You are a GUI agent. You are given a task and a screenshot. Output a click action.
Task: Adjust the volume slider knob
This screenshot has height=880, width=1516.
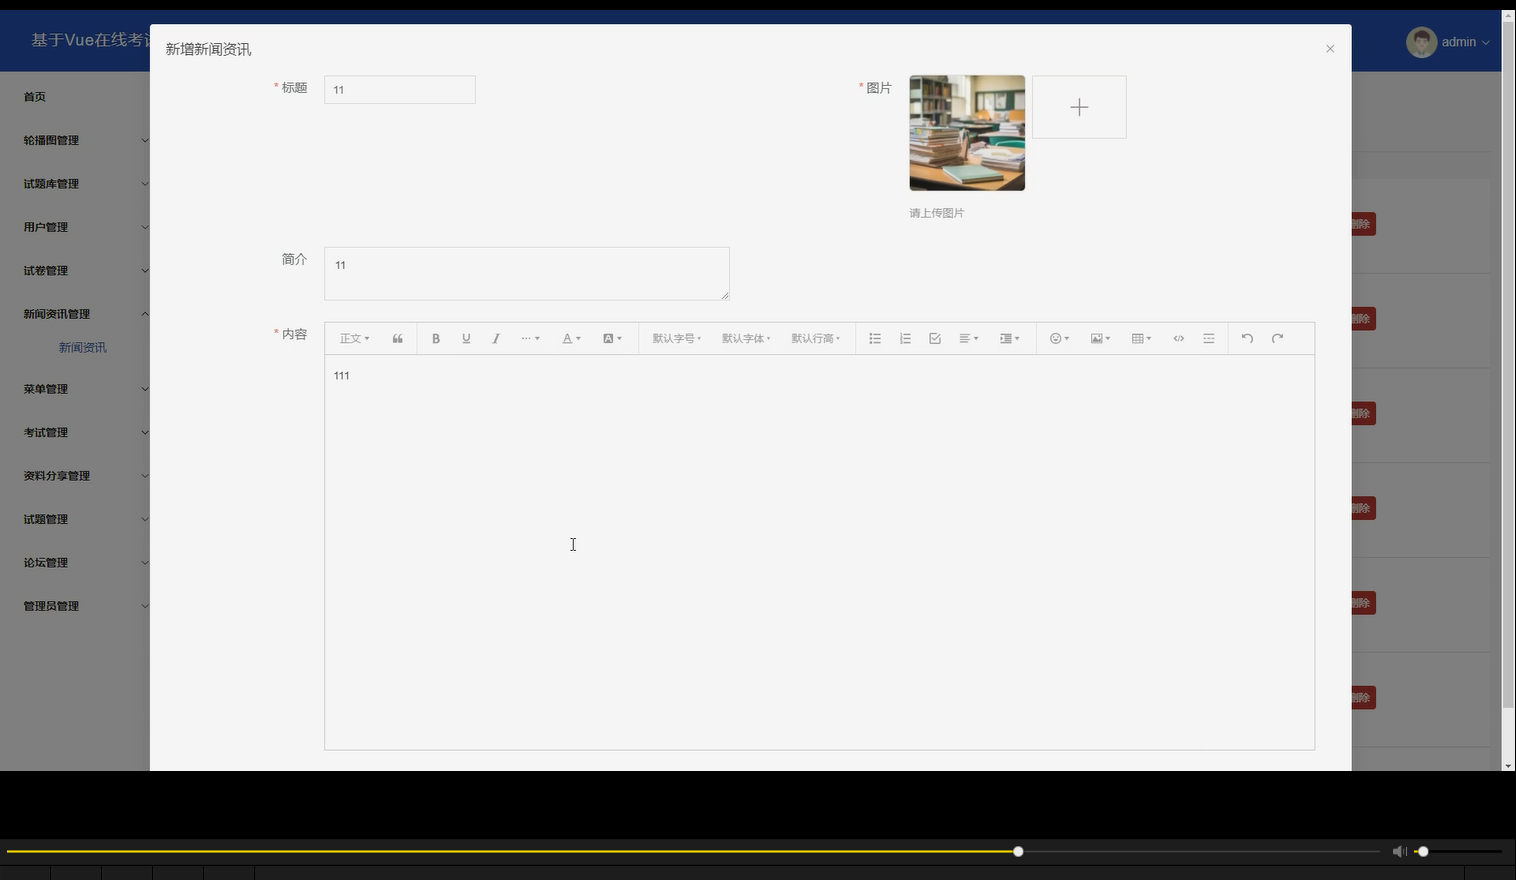pyautogui.click(x=1422, y=852)
